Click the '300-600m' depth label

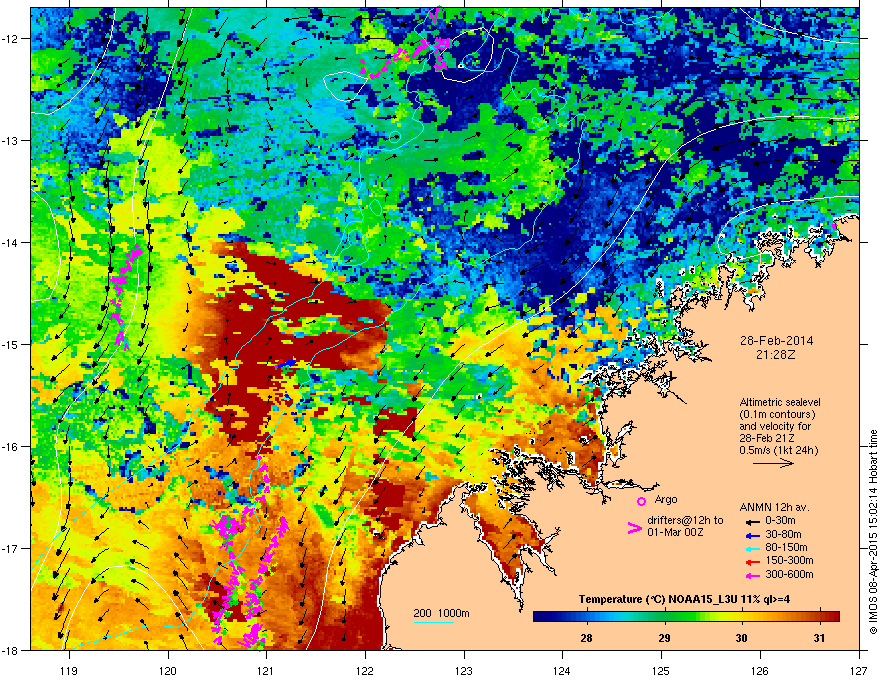coord(789,574)
